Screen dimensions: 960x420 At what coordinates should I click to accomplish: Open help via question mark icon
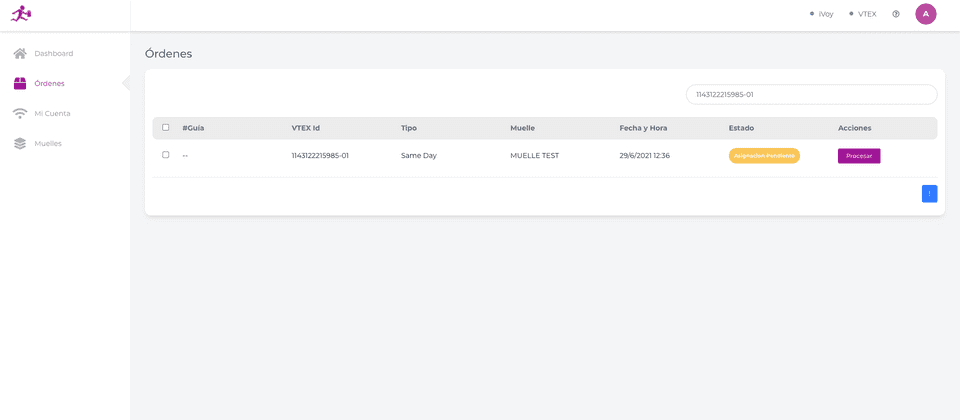click(896, 14)
